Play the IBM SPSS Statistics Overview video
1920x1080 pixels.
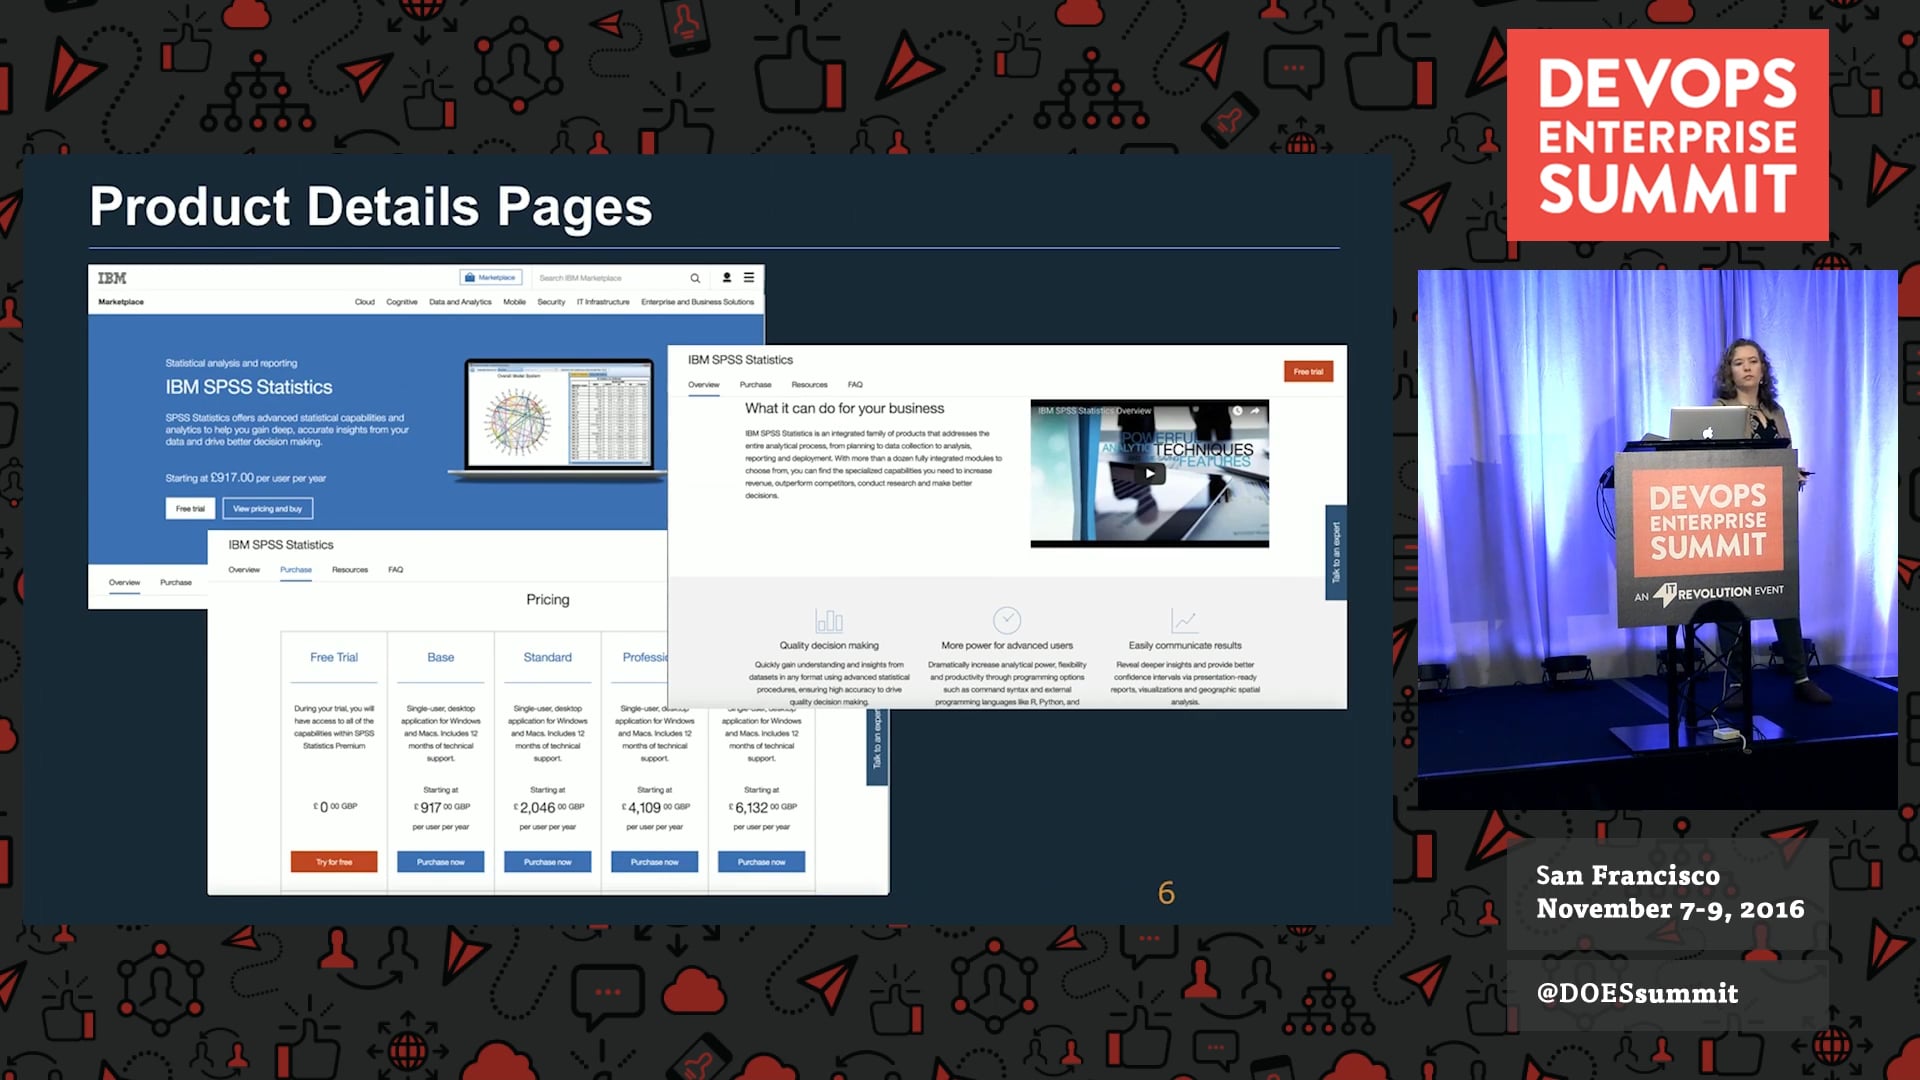(x=1151, y=474)
